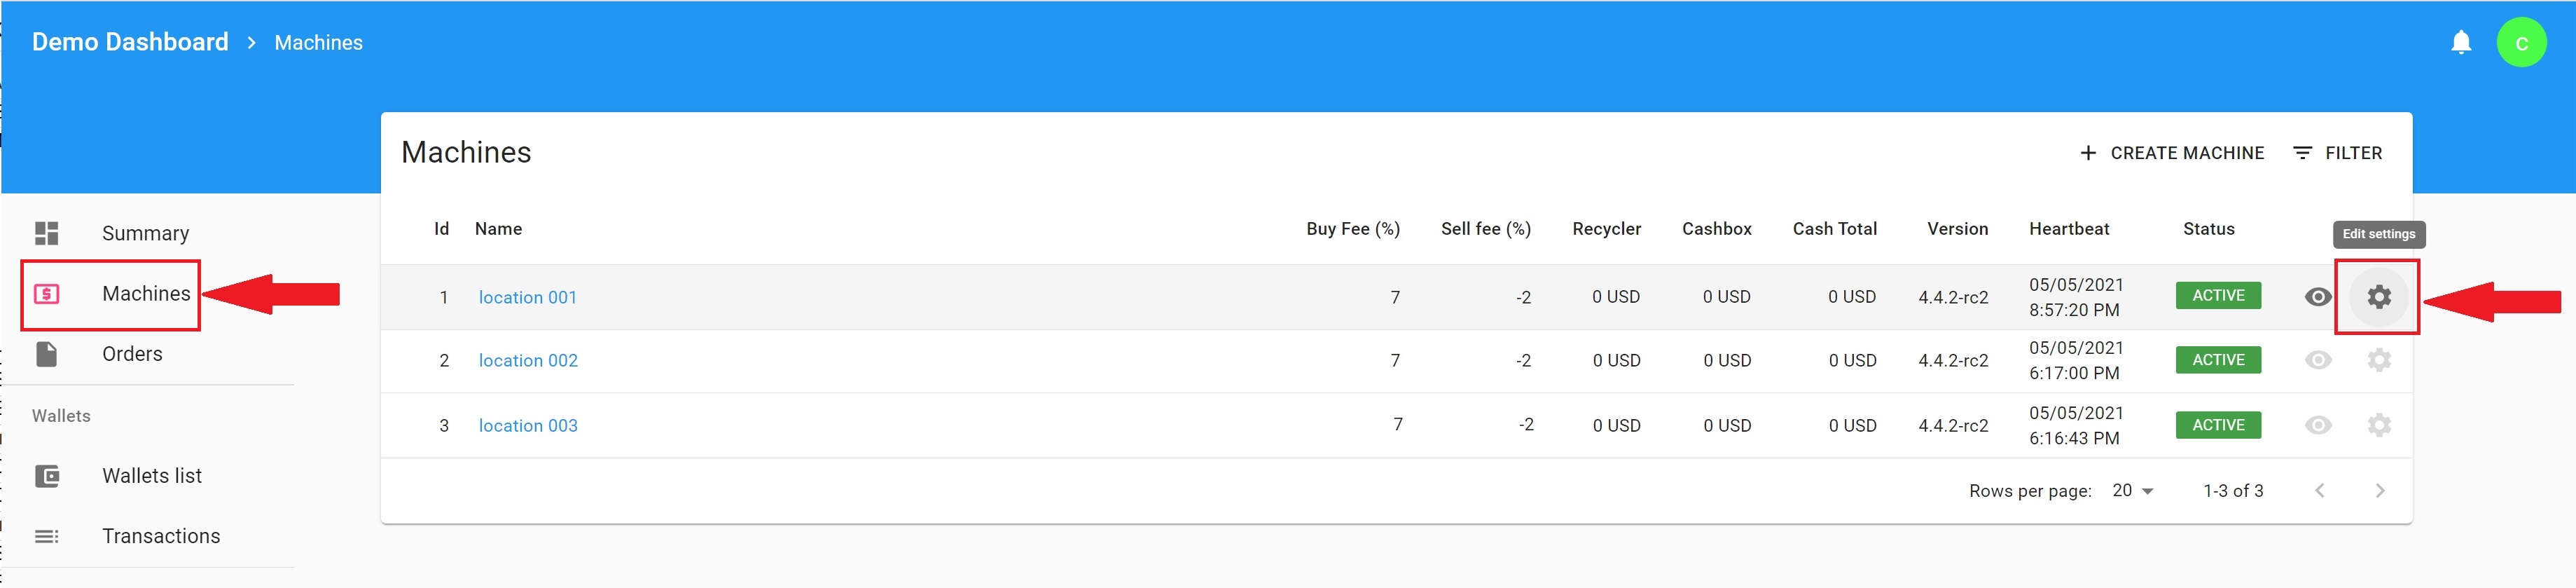Open the notifications bell icon
Image resolution: width=2576 pixels, height=588 pixels.
coord(2461,42)
